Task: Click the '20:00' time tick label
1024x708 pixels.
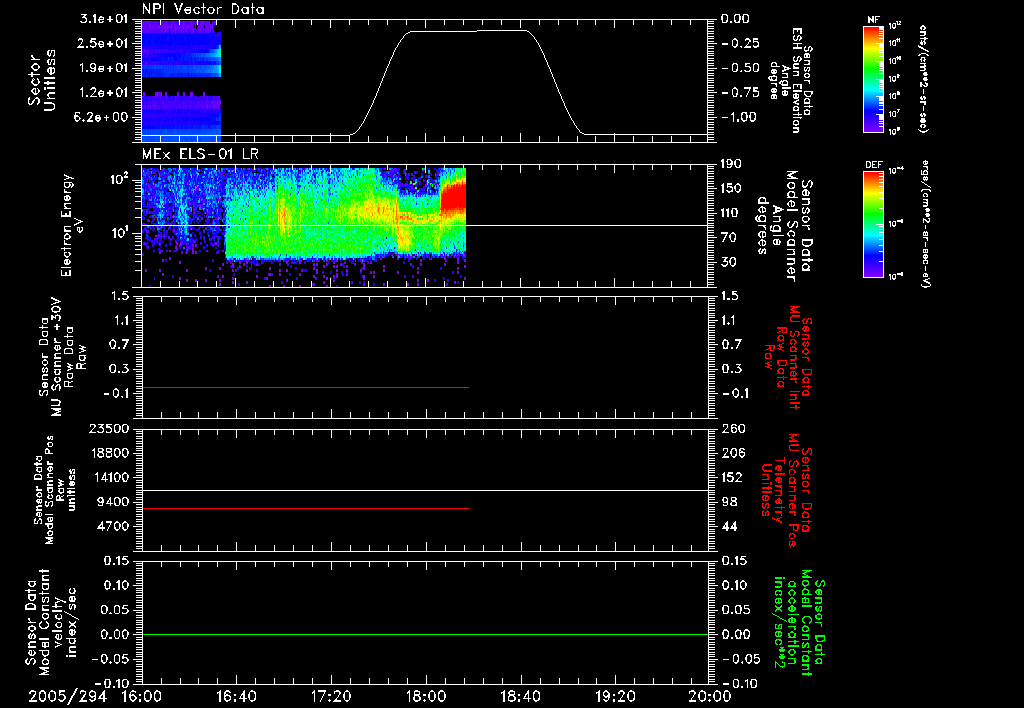Action: [710, 696]
